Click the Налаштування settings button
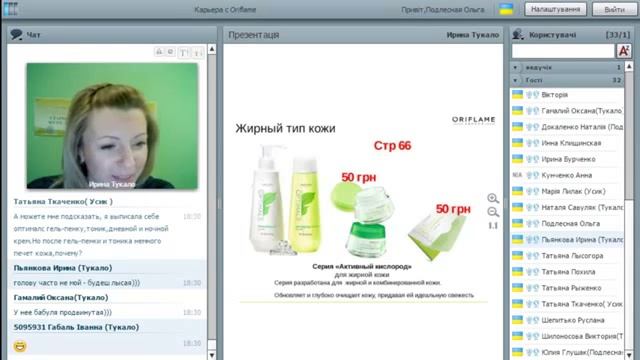640x360 pixels. pyautogui.click(x=556, y=9)
